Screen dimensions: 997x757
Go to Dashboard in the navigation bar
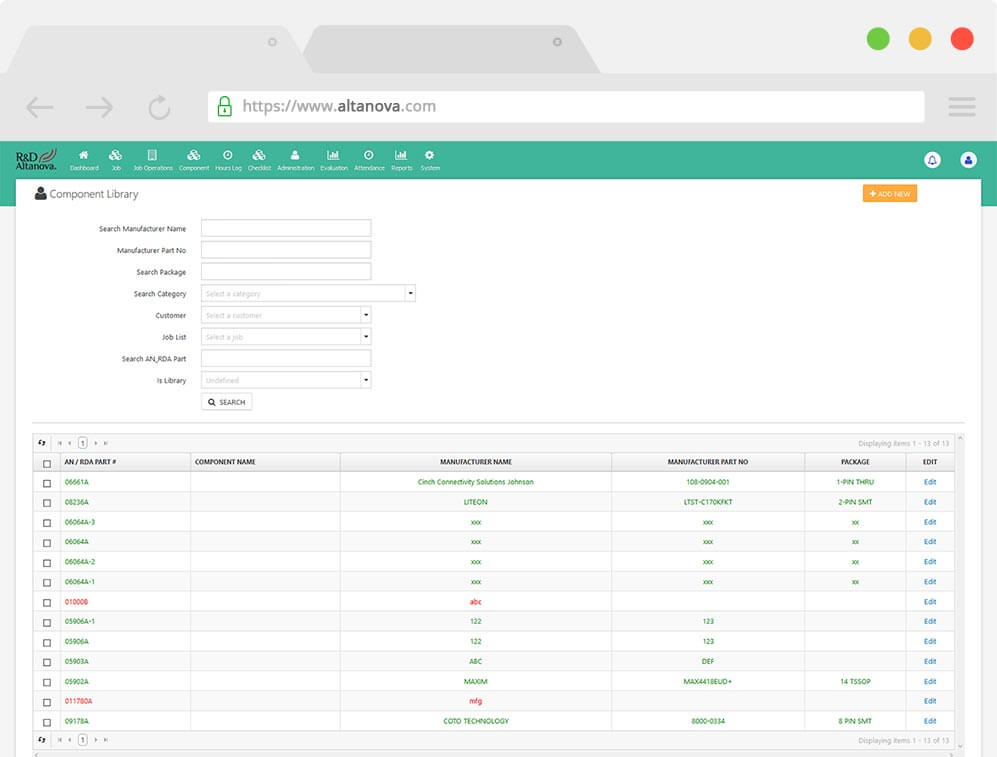(84, 160)
